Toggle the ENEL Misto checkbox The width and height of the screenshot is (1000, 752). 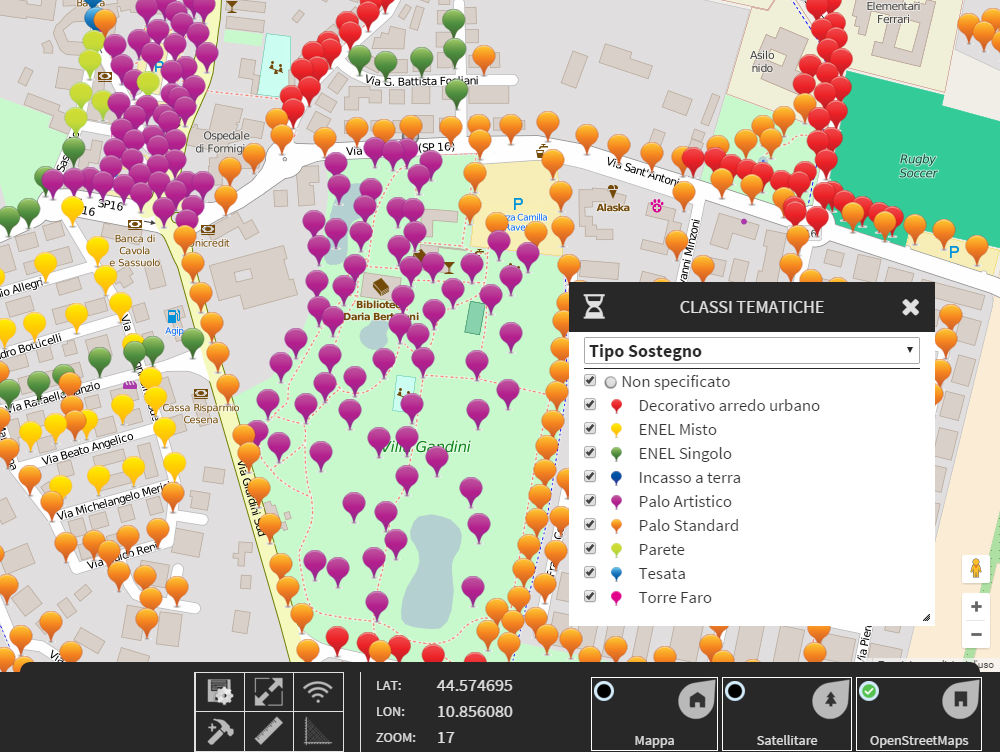coord(591,429)
